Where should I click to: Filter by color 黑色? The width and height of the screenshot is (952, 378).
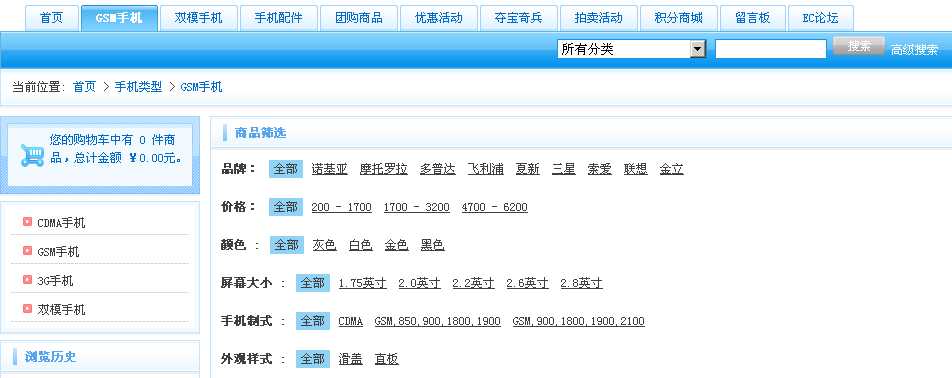tap(432, 245)
